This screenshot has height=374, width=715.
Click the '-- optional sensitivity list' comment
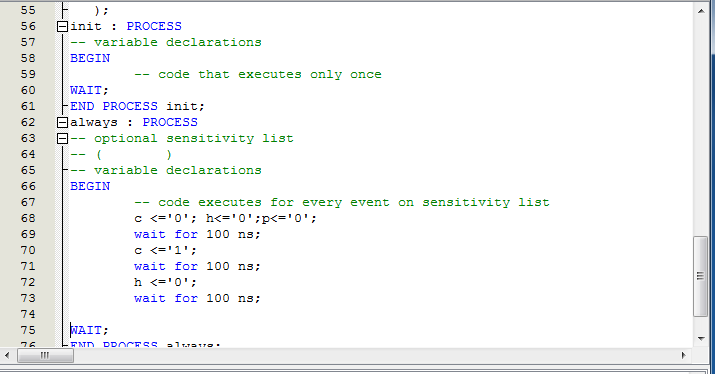(x=181, y=138)
